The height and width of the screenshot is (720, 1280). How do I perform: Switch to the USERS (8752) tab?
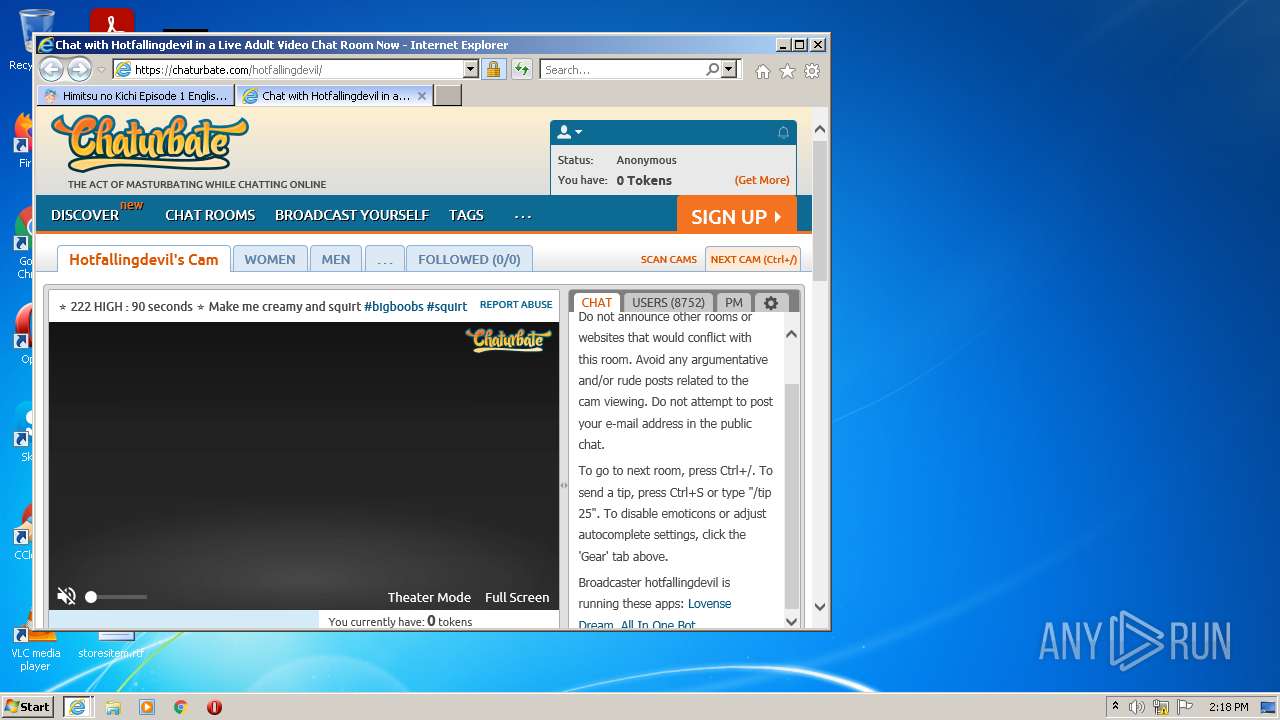[x=668, y=302]
